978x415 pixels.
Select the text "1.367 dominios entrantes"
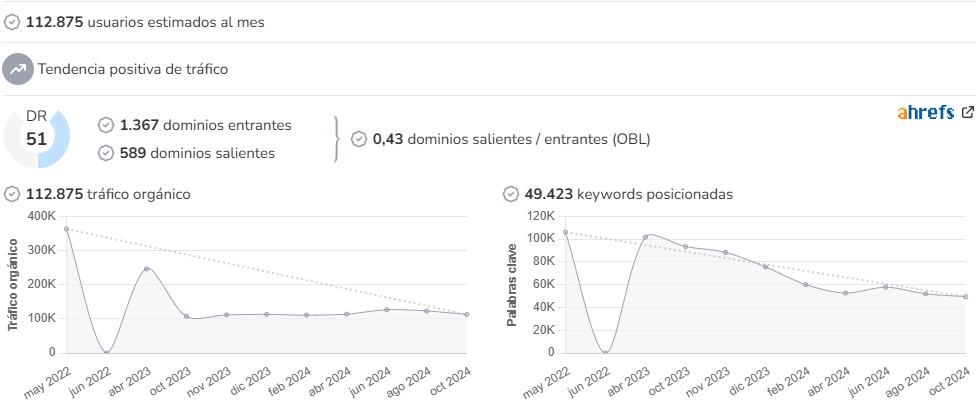click(206, 125)
